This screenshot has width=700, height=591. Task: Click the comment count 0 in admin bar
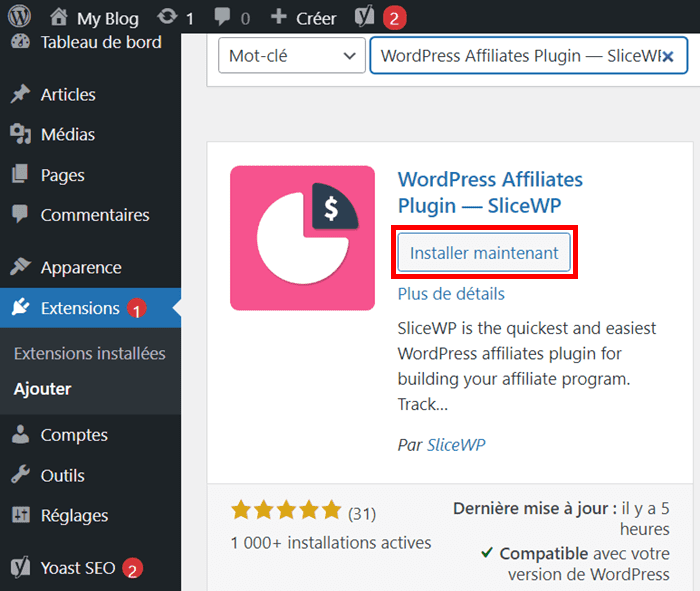(x=245, y=19)
